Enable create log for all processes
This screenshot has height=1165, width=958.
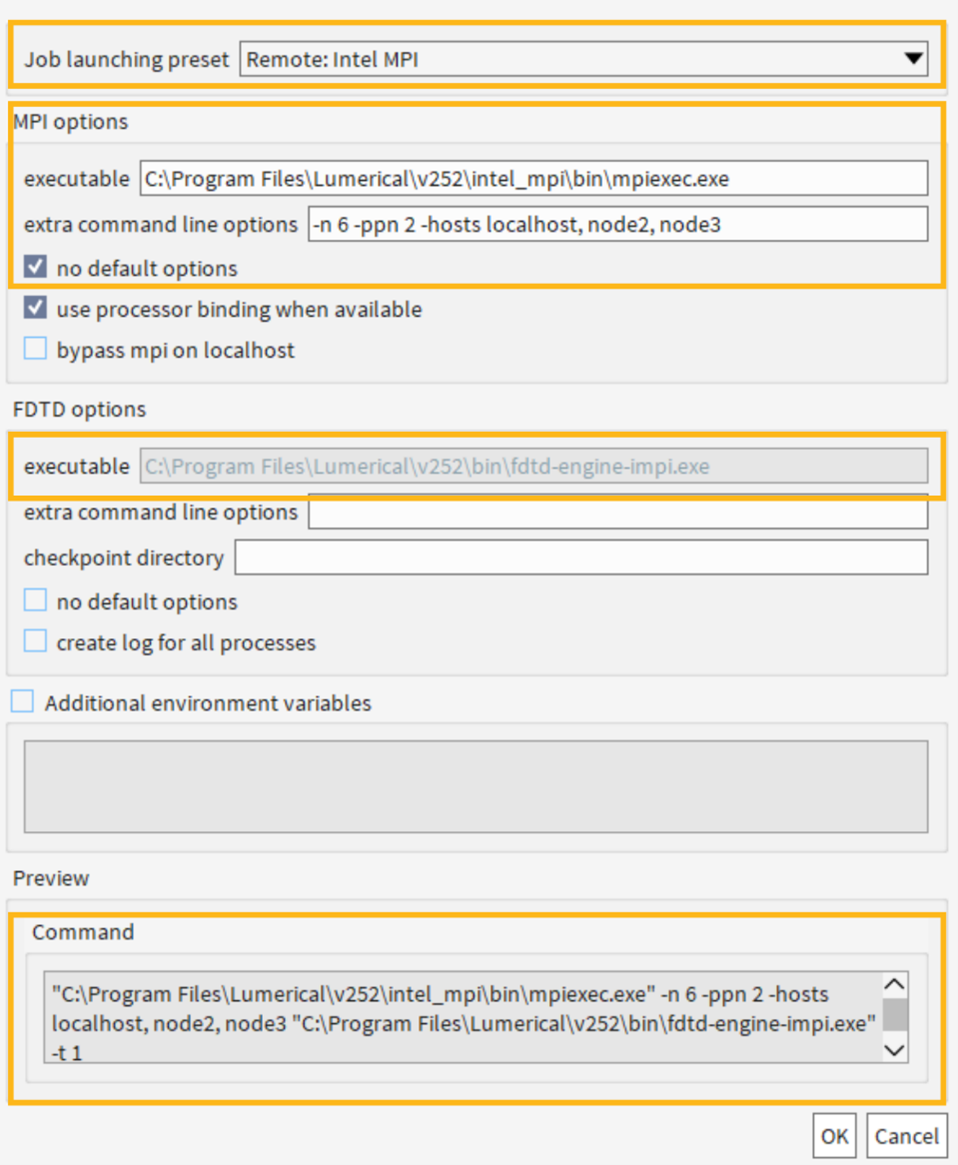pyautogui.click(x=36, y=642)
